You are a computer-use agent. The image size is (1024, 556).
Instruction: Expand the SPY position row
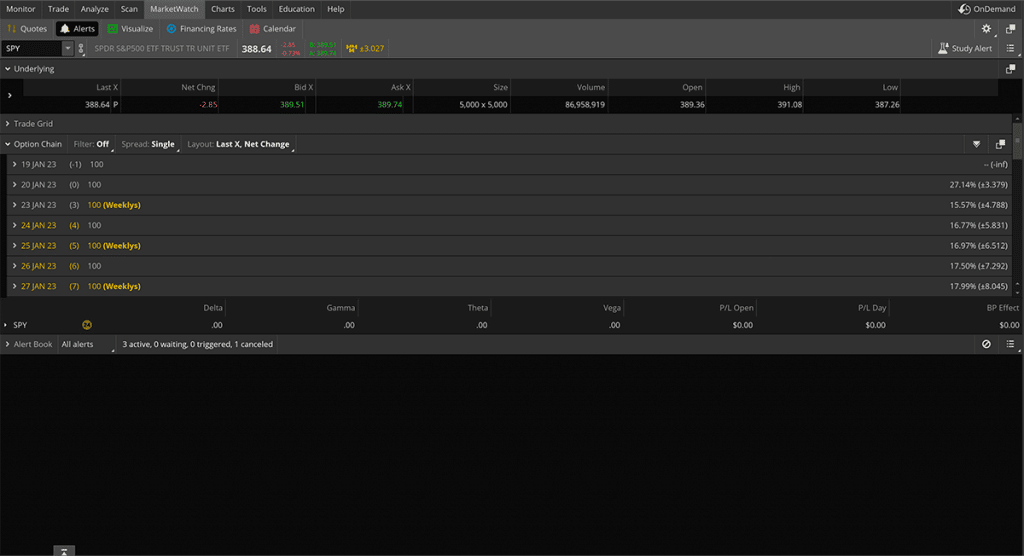point(6,325)
